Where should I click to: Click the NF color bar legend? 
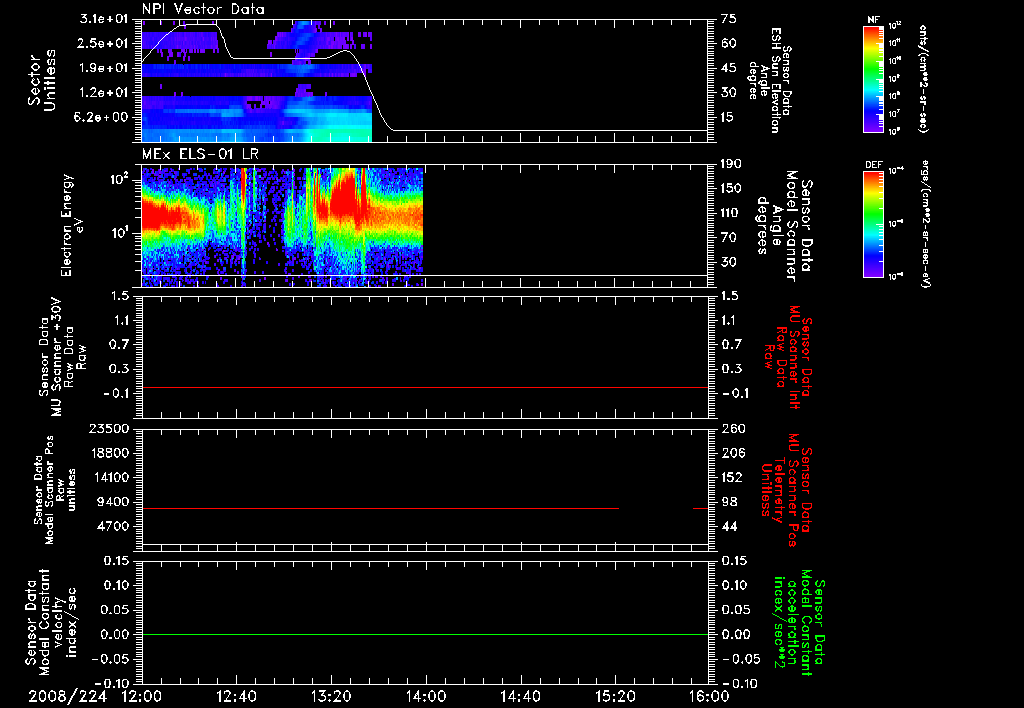[874, 79]
